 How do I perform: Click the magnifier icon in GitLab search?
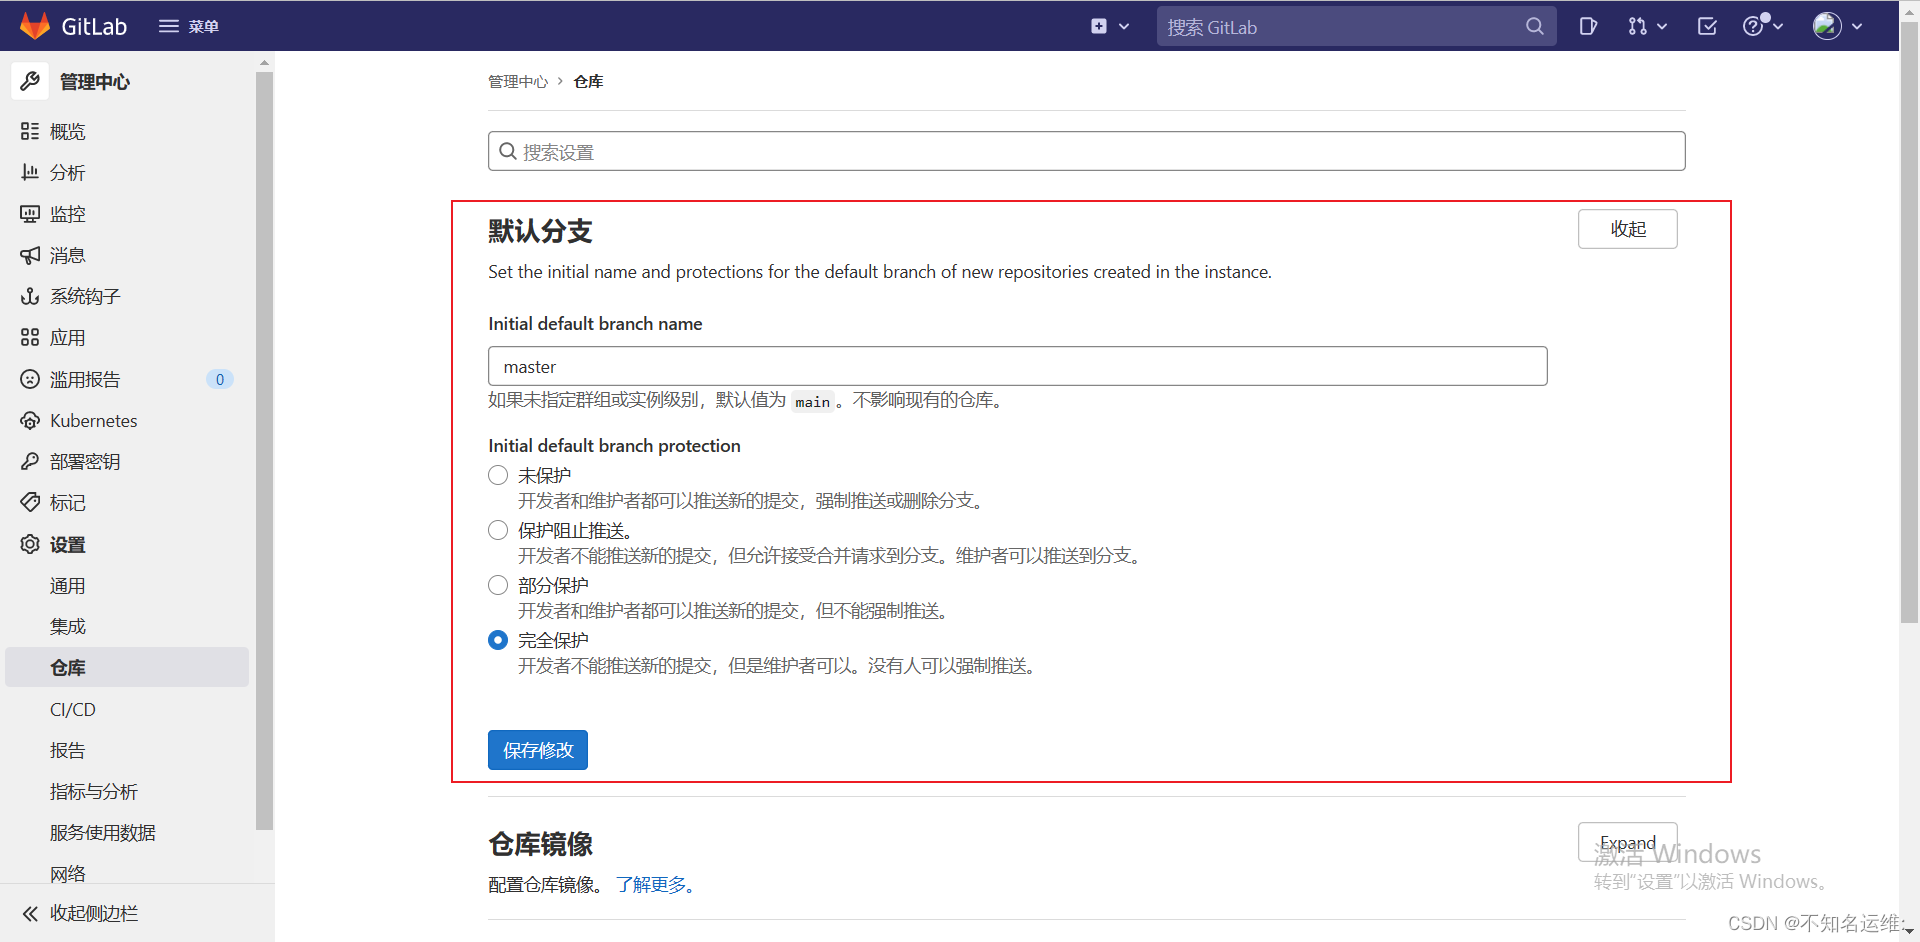click(x=1534, y=27)
